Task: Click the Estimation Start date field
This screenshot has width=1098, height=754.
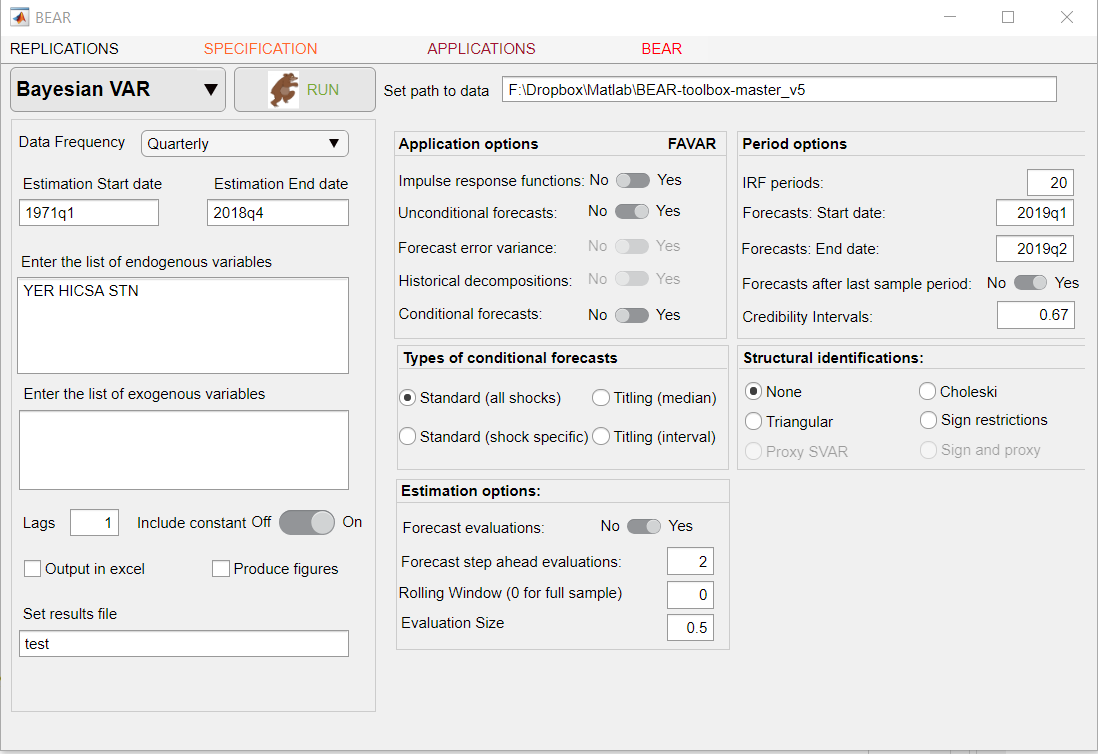Action: click(89, 213)
